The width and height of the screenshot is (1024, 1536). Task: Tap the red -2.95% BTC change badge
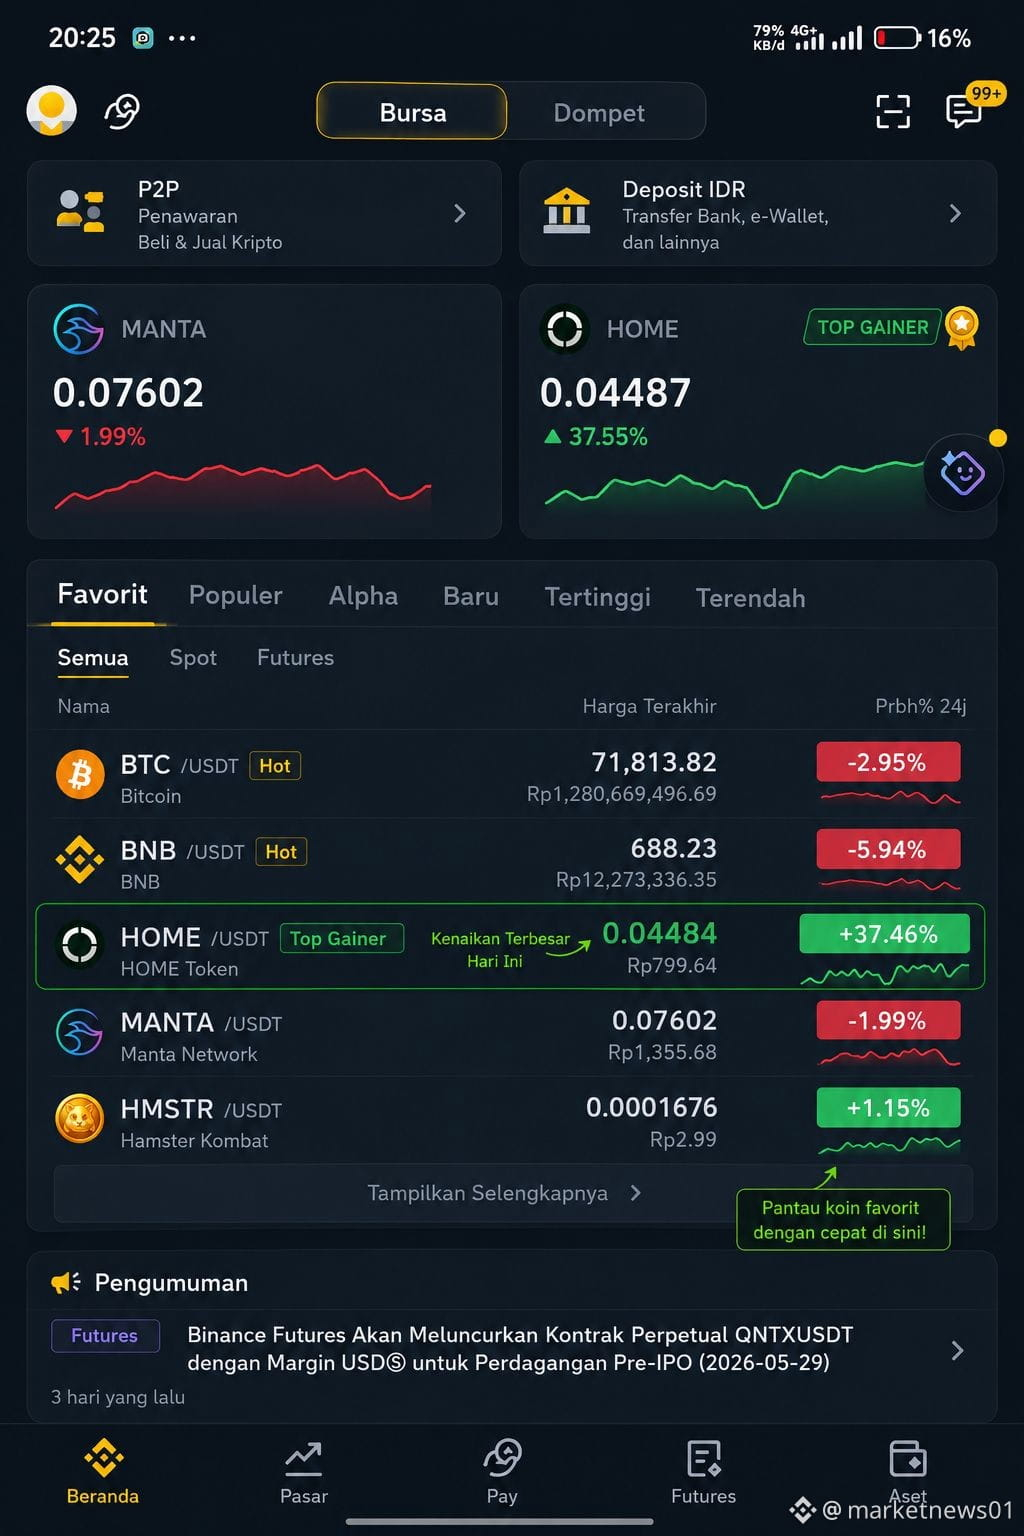[x=888, y=762]
